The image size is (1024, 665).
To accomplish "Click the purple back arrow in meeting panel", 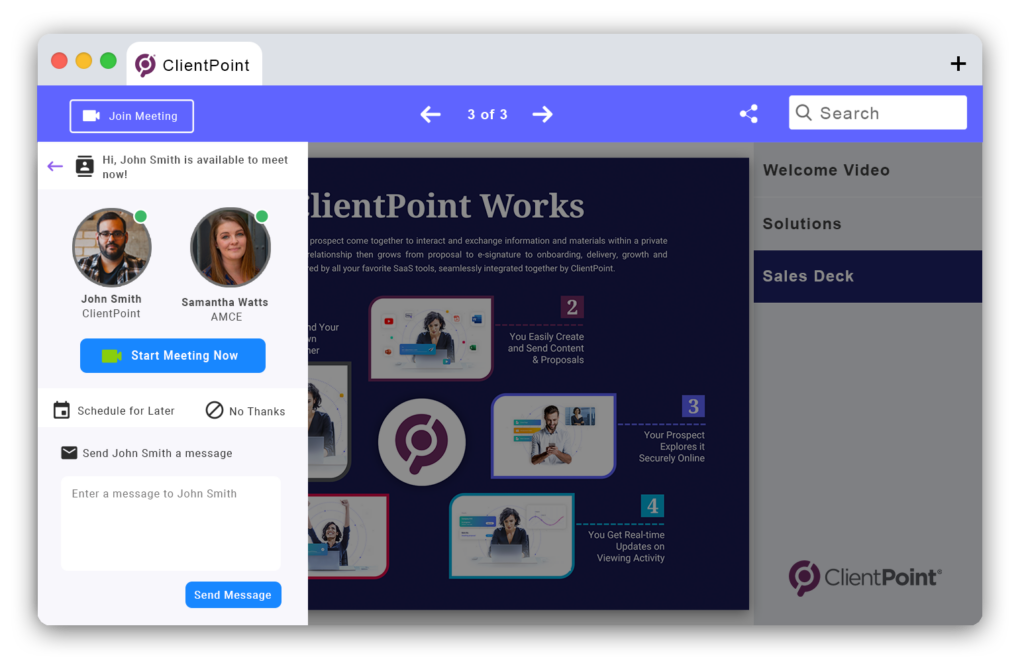I will click(x=55, y=167).
